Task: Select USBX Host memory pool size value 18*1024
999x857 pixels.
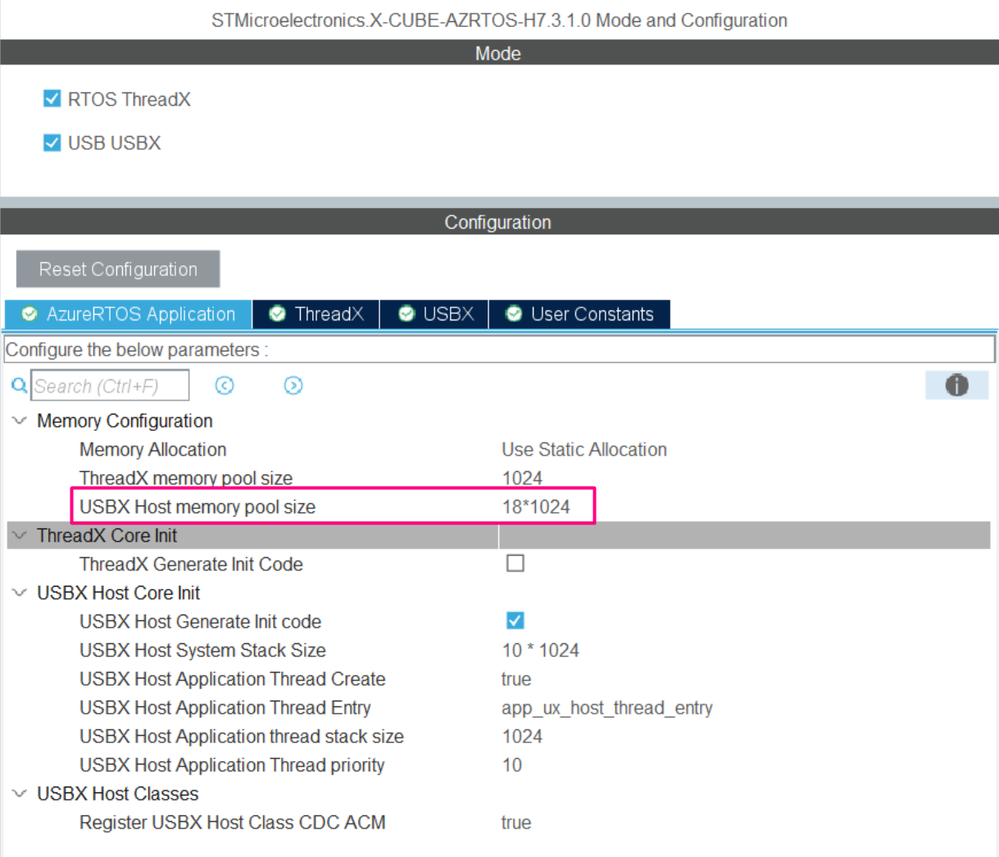Action: [536, 507]
